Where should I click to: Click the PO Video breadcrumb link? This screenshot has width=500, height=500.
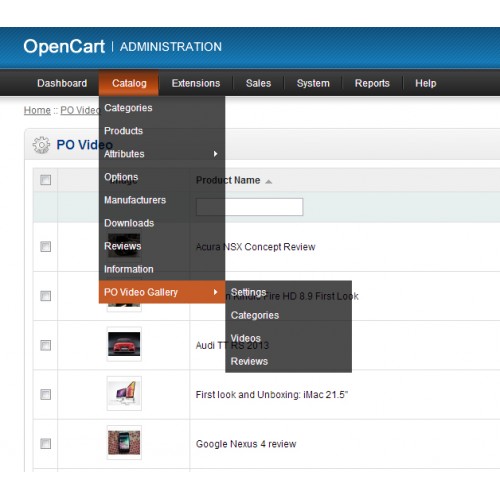click(x=80, y=110)
